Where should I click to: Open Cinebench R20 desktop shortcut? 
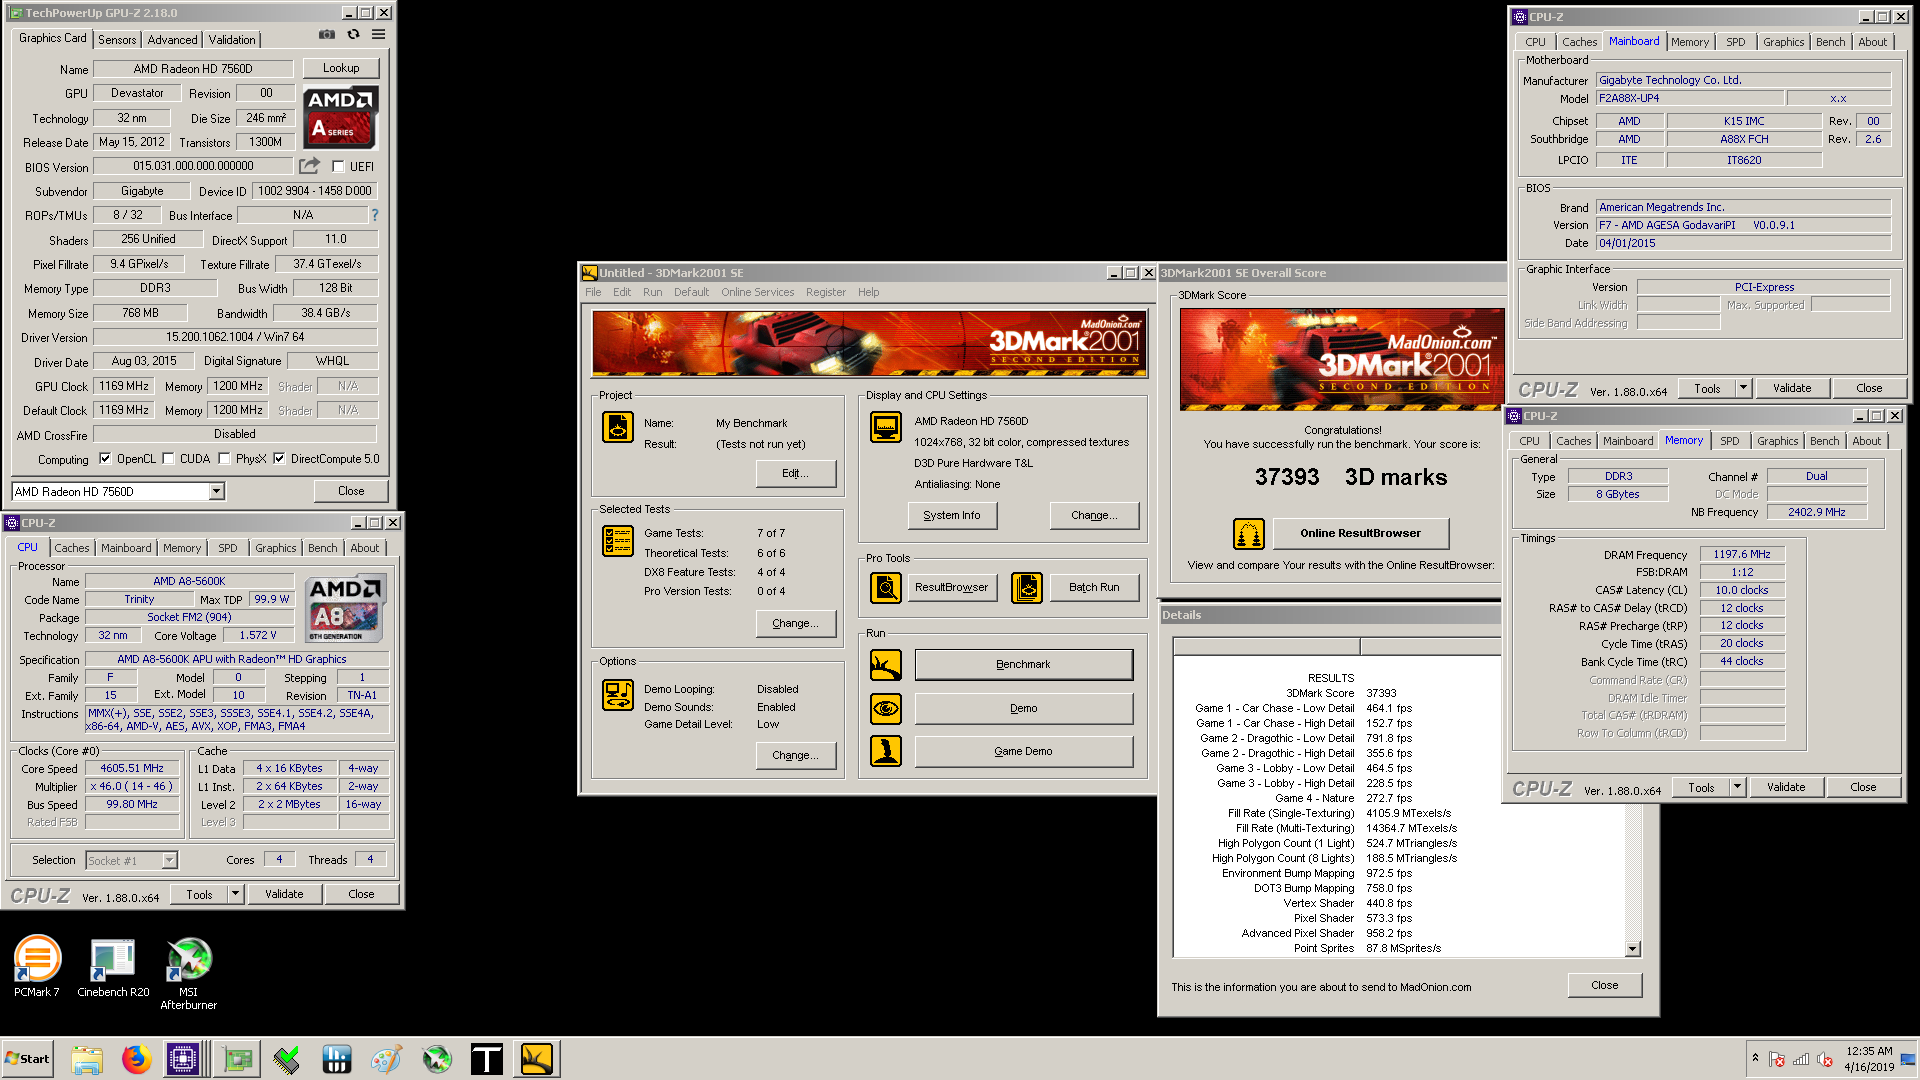point(113,965)
